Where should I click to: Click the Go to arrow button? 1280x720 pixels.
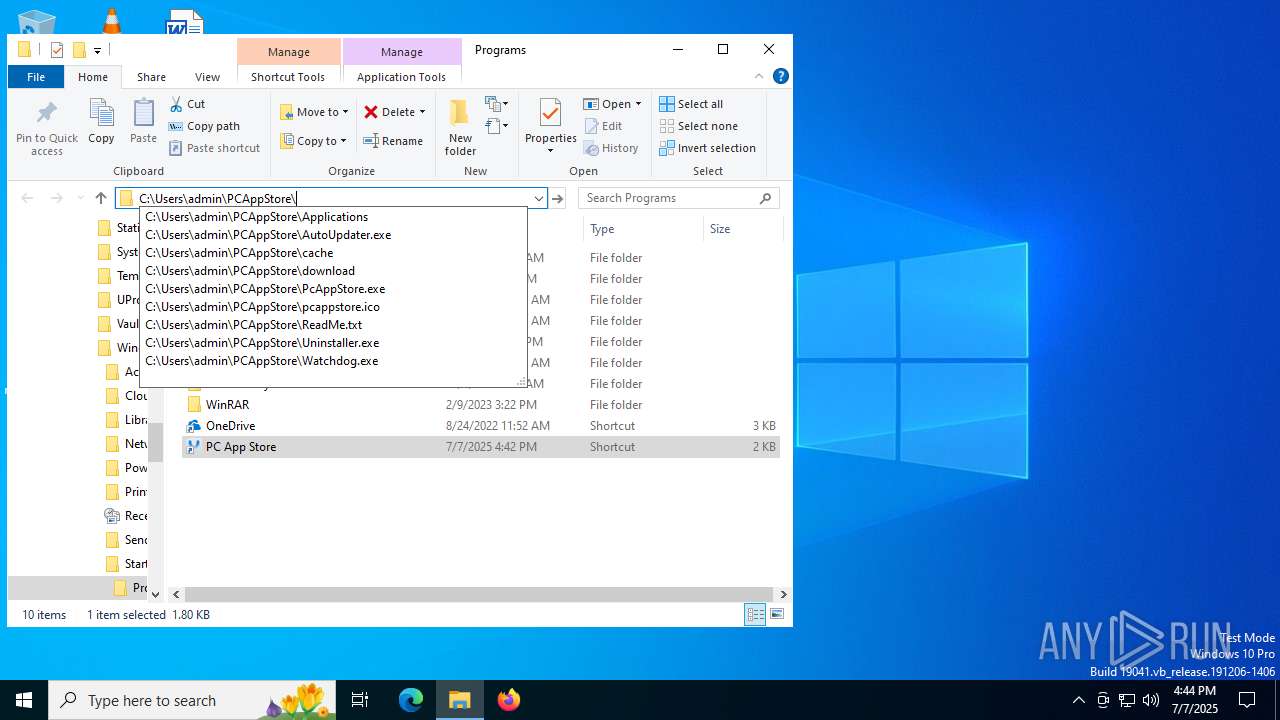coord(558,198)
